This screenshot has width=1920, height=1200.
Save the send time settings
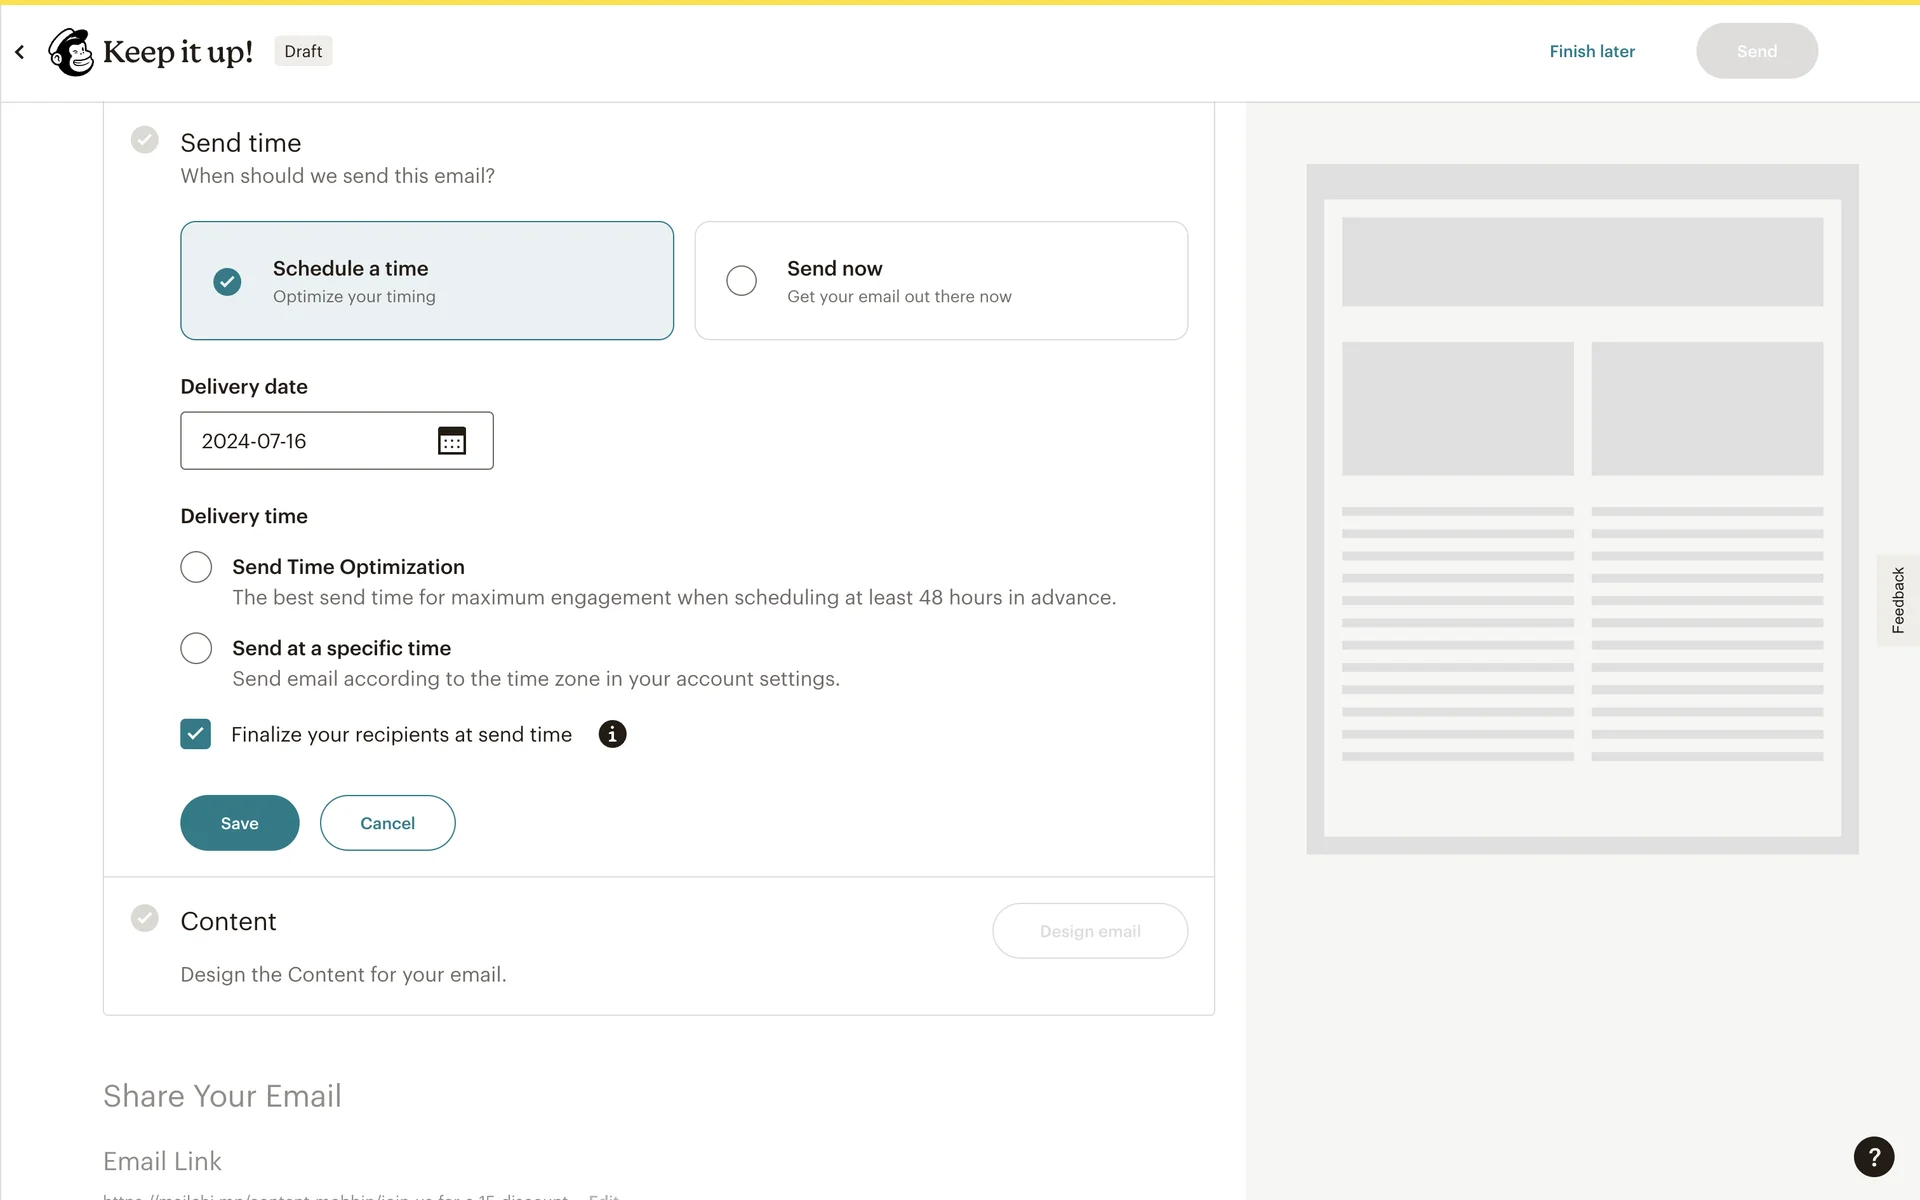tap(239, 823)
